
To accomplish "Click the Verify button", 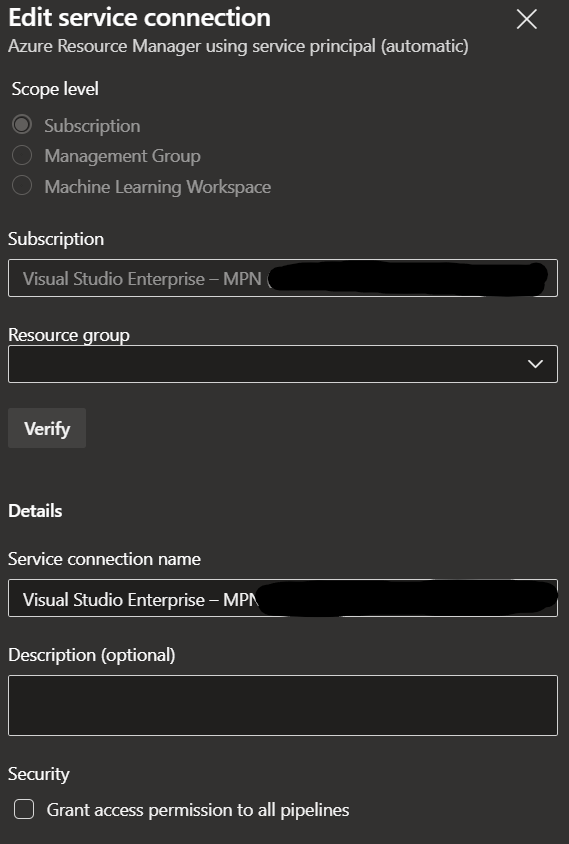I will pyautogui.click(x=47, y=428).
